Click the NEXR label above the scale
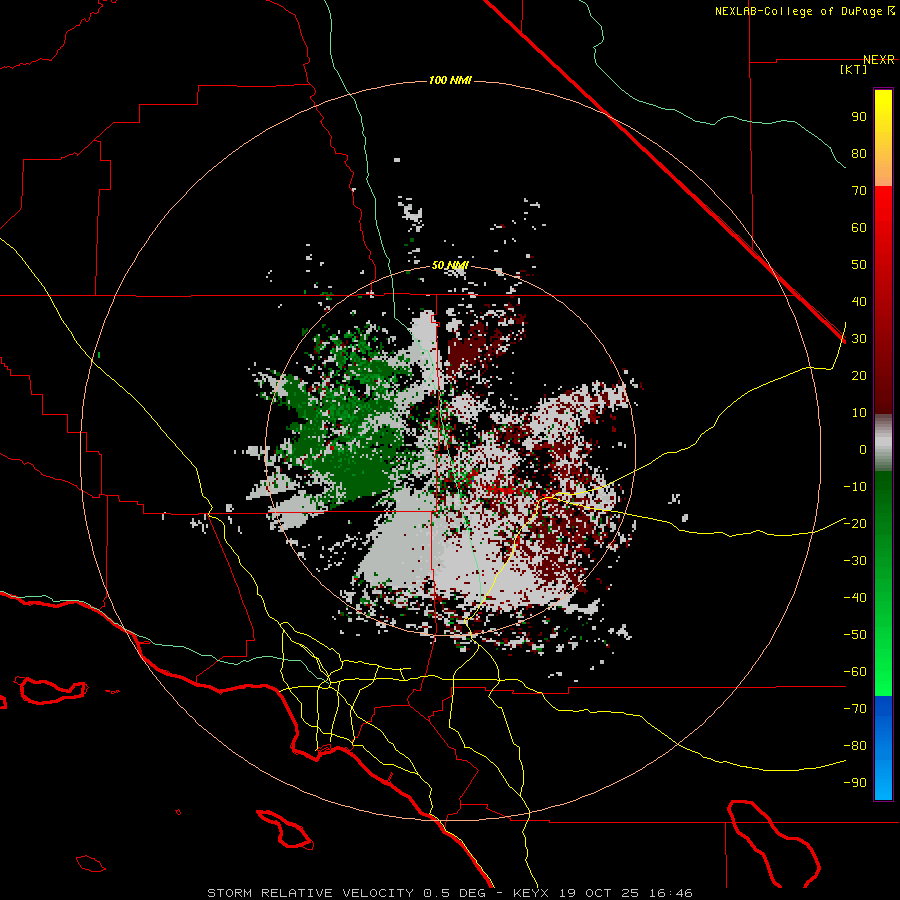Screen dimensions: 900x900 879,59
